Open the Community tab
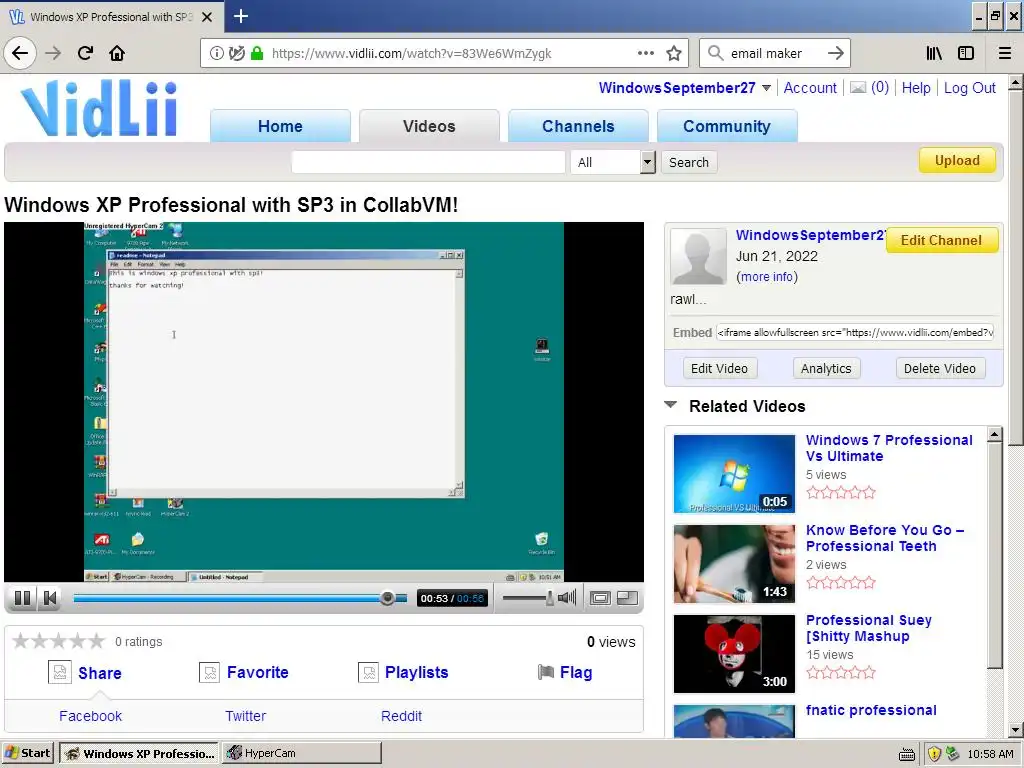The width and height of the screenshot is (1024, 768). [727, 126]
